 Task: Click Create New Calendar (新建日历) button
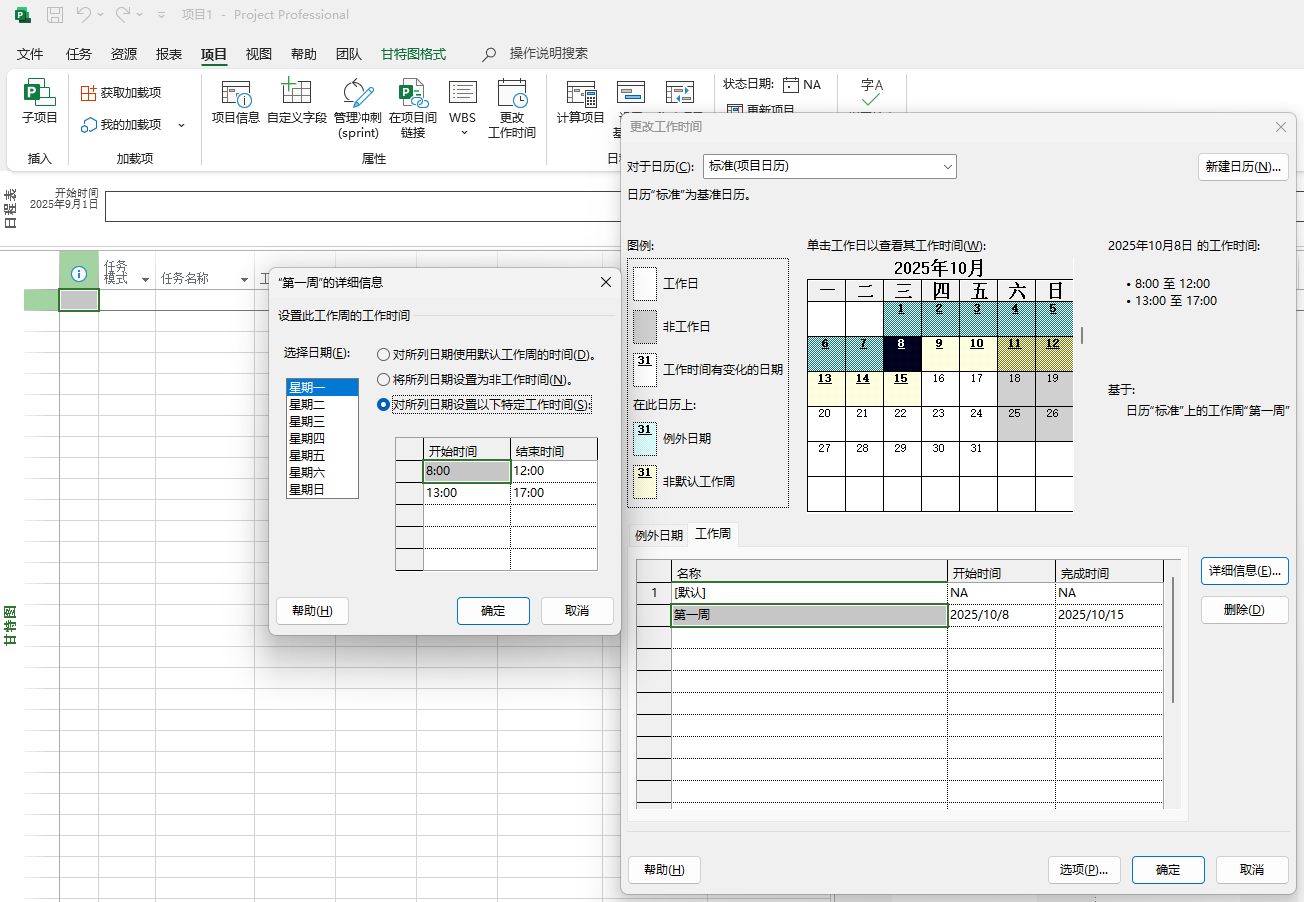coord(1243,167)
